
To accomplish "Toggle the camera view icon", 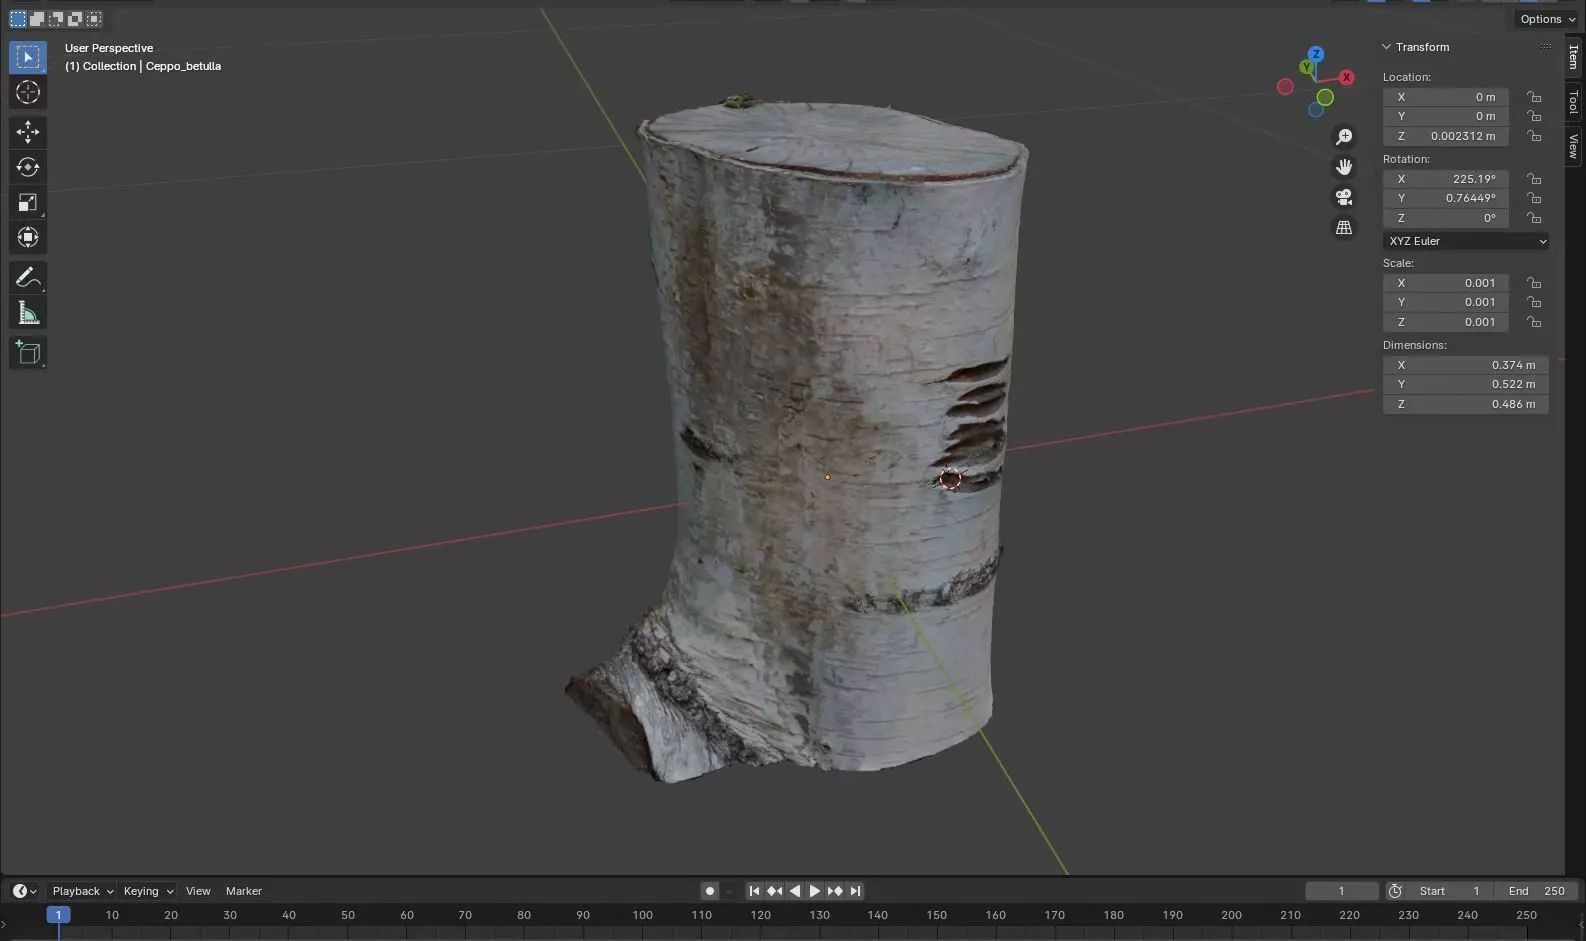I will (x=1344, y=197).
